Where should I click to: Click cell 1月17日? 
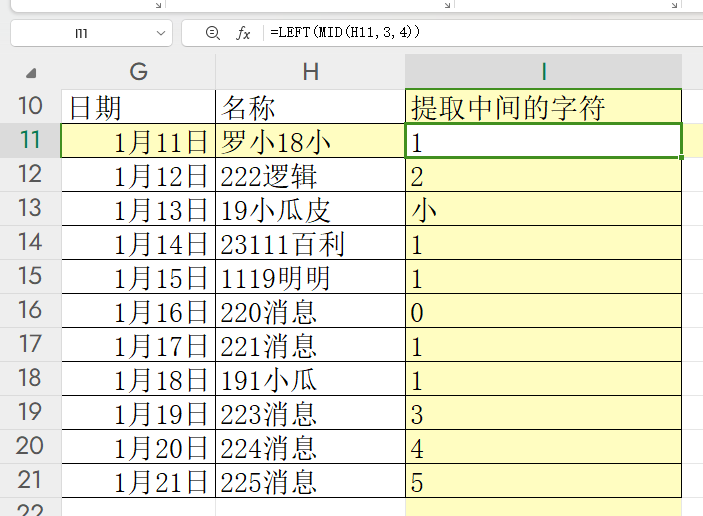(x=139, y=345)
